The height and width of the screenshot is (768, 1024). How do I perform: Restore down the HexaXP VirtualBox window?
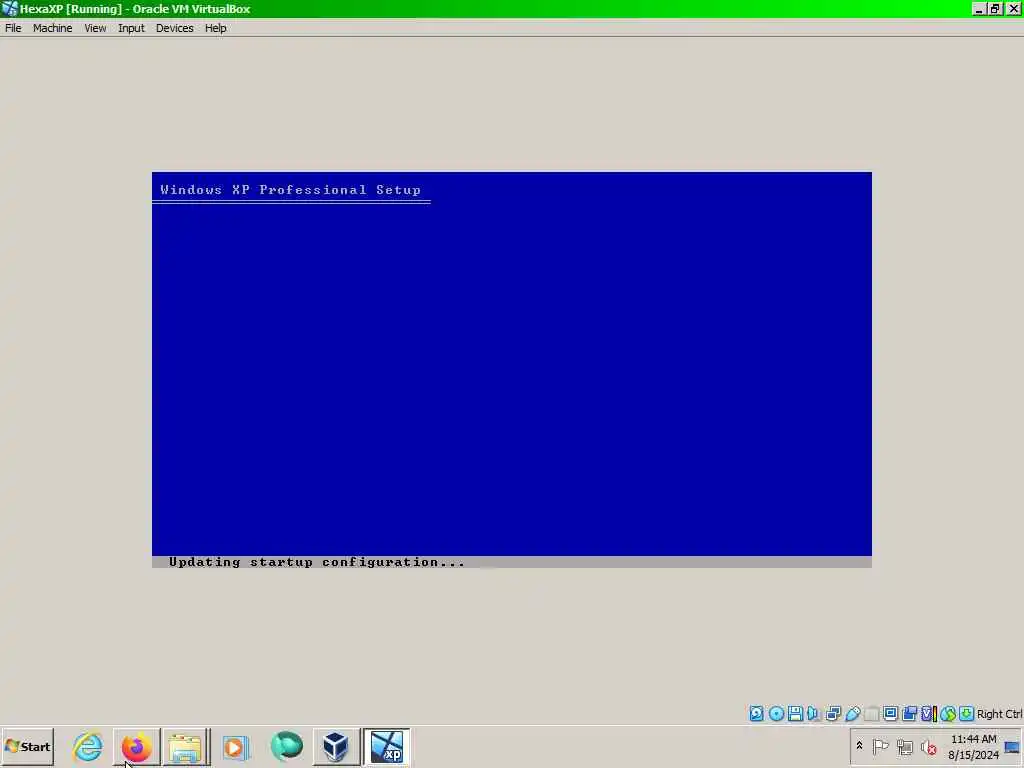tap(995, 8)
